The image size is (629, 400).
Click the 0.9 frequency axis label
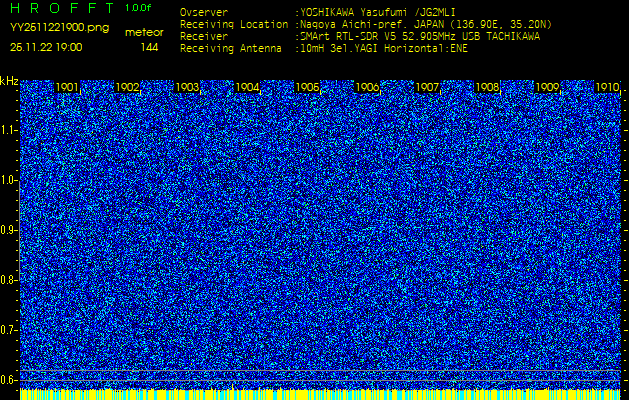[x=8, y=230]
